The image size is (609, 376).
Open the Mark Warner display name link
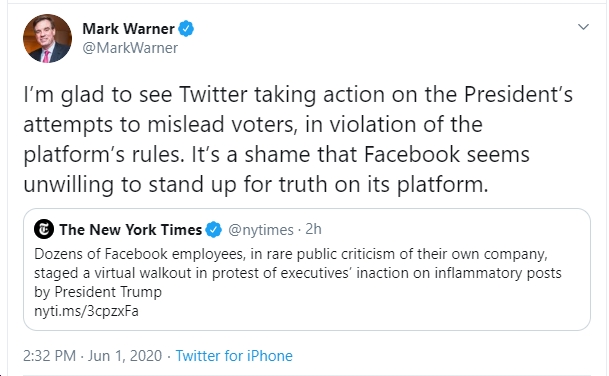point(128,29)
